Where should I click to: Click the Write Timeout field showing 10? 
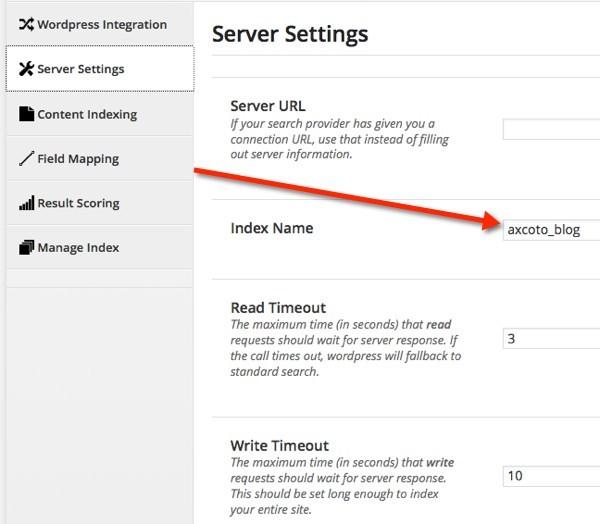[551, 476]
